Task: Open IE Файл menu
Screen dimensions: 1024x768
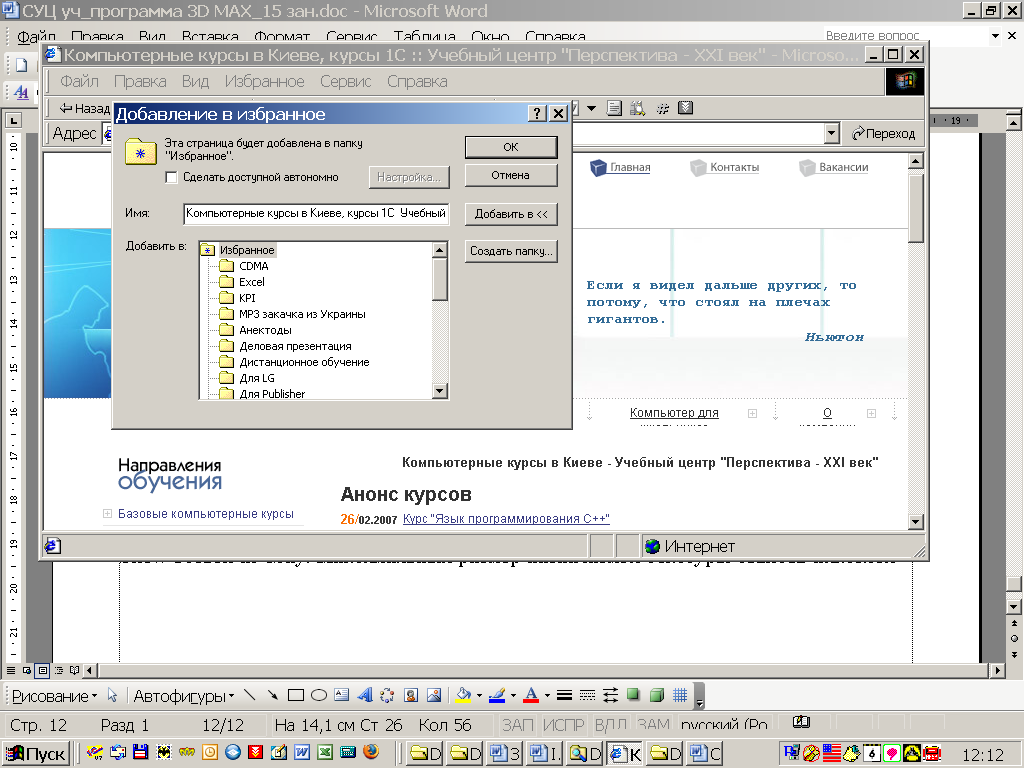Action: (79, 82)
